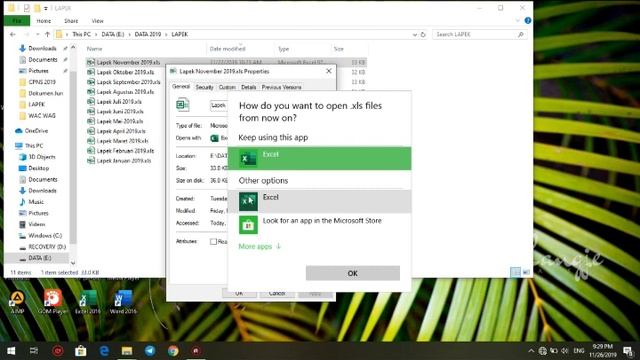This screenshot has width=640, height=360.
Task: Click This PC in the address path
Action: pos(81,35)
